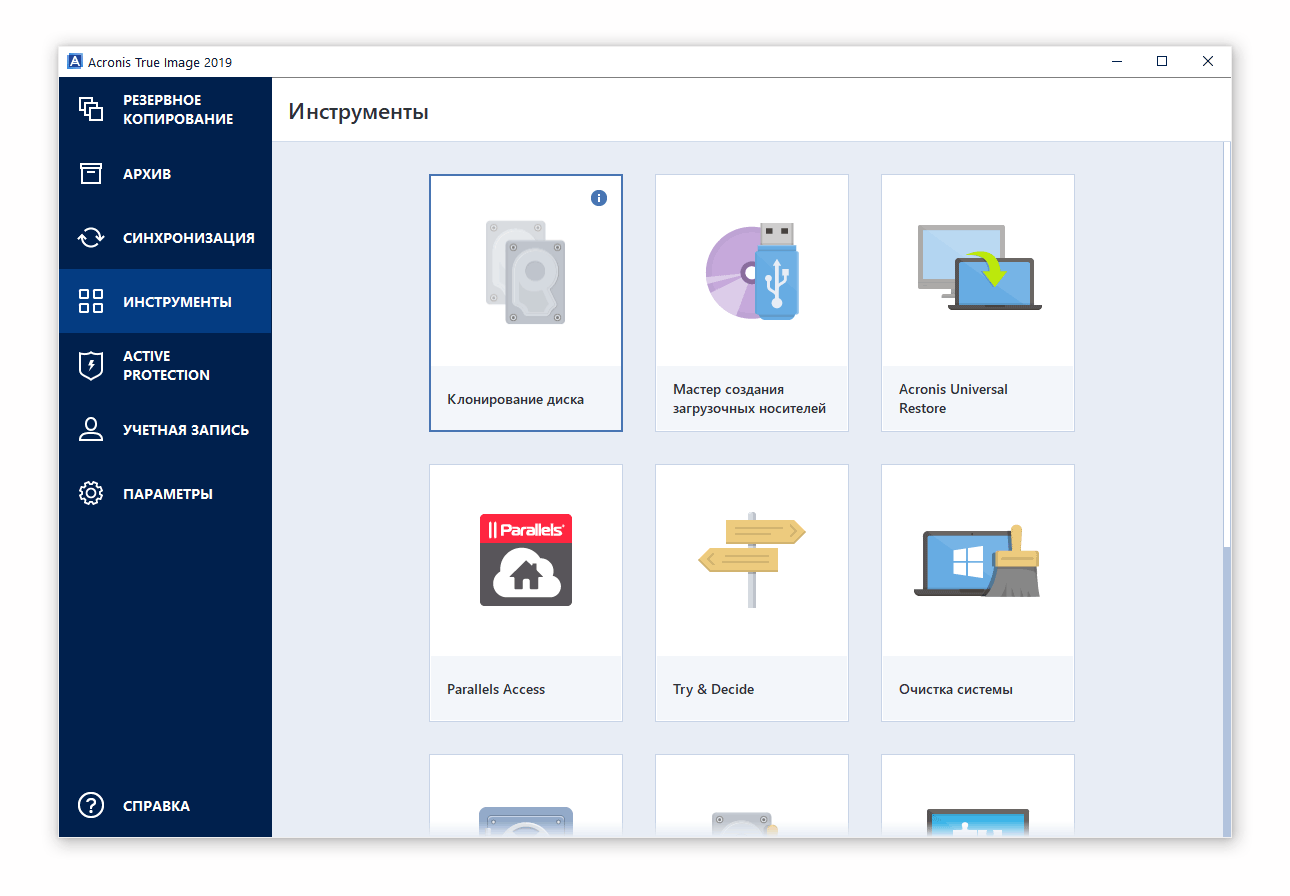Maximize the Acronis True Image window
Viewport: 1290px width, 896px height.
1162,61
